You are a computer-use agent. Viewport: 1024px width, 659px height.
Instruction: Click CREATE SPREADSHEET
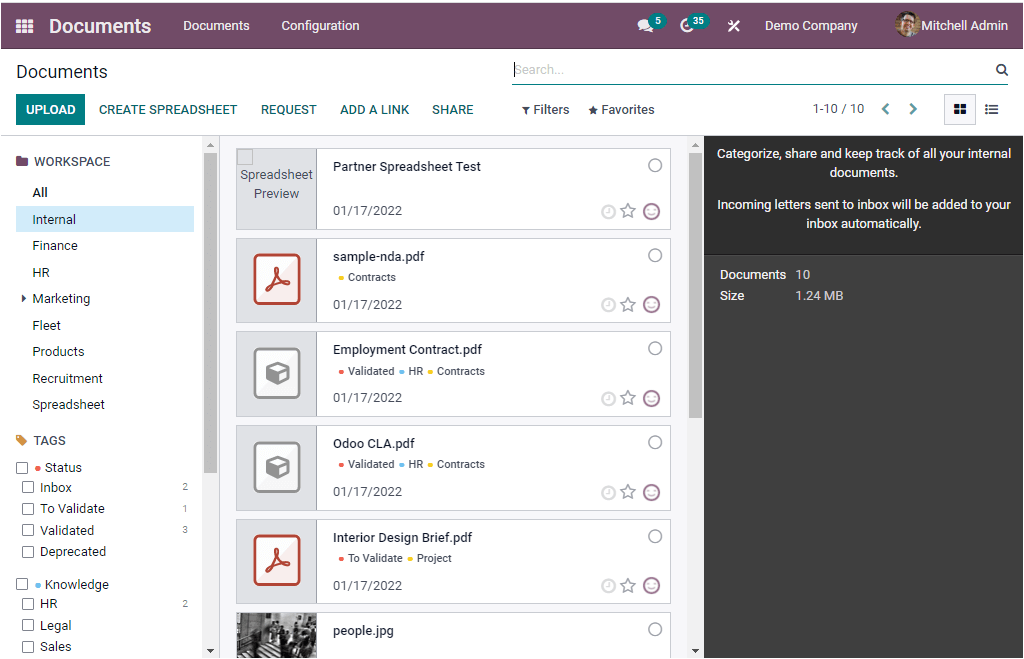click(x=167, y=109)
